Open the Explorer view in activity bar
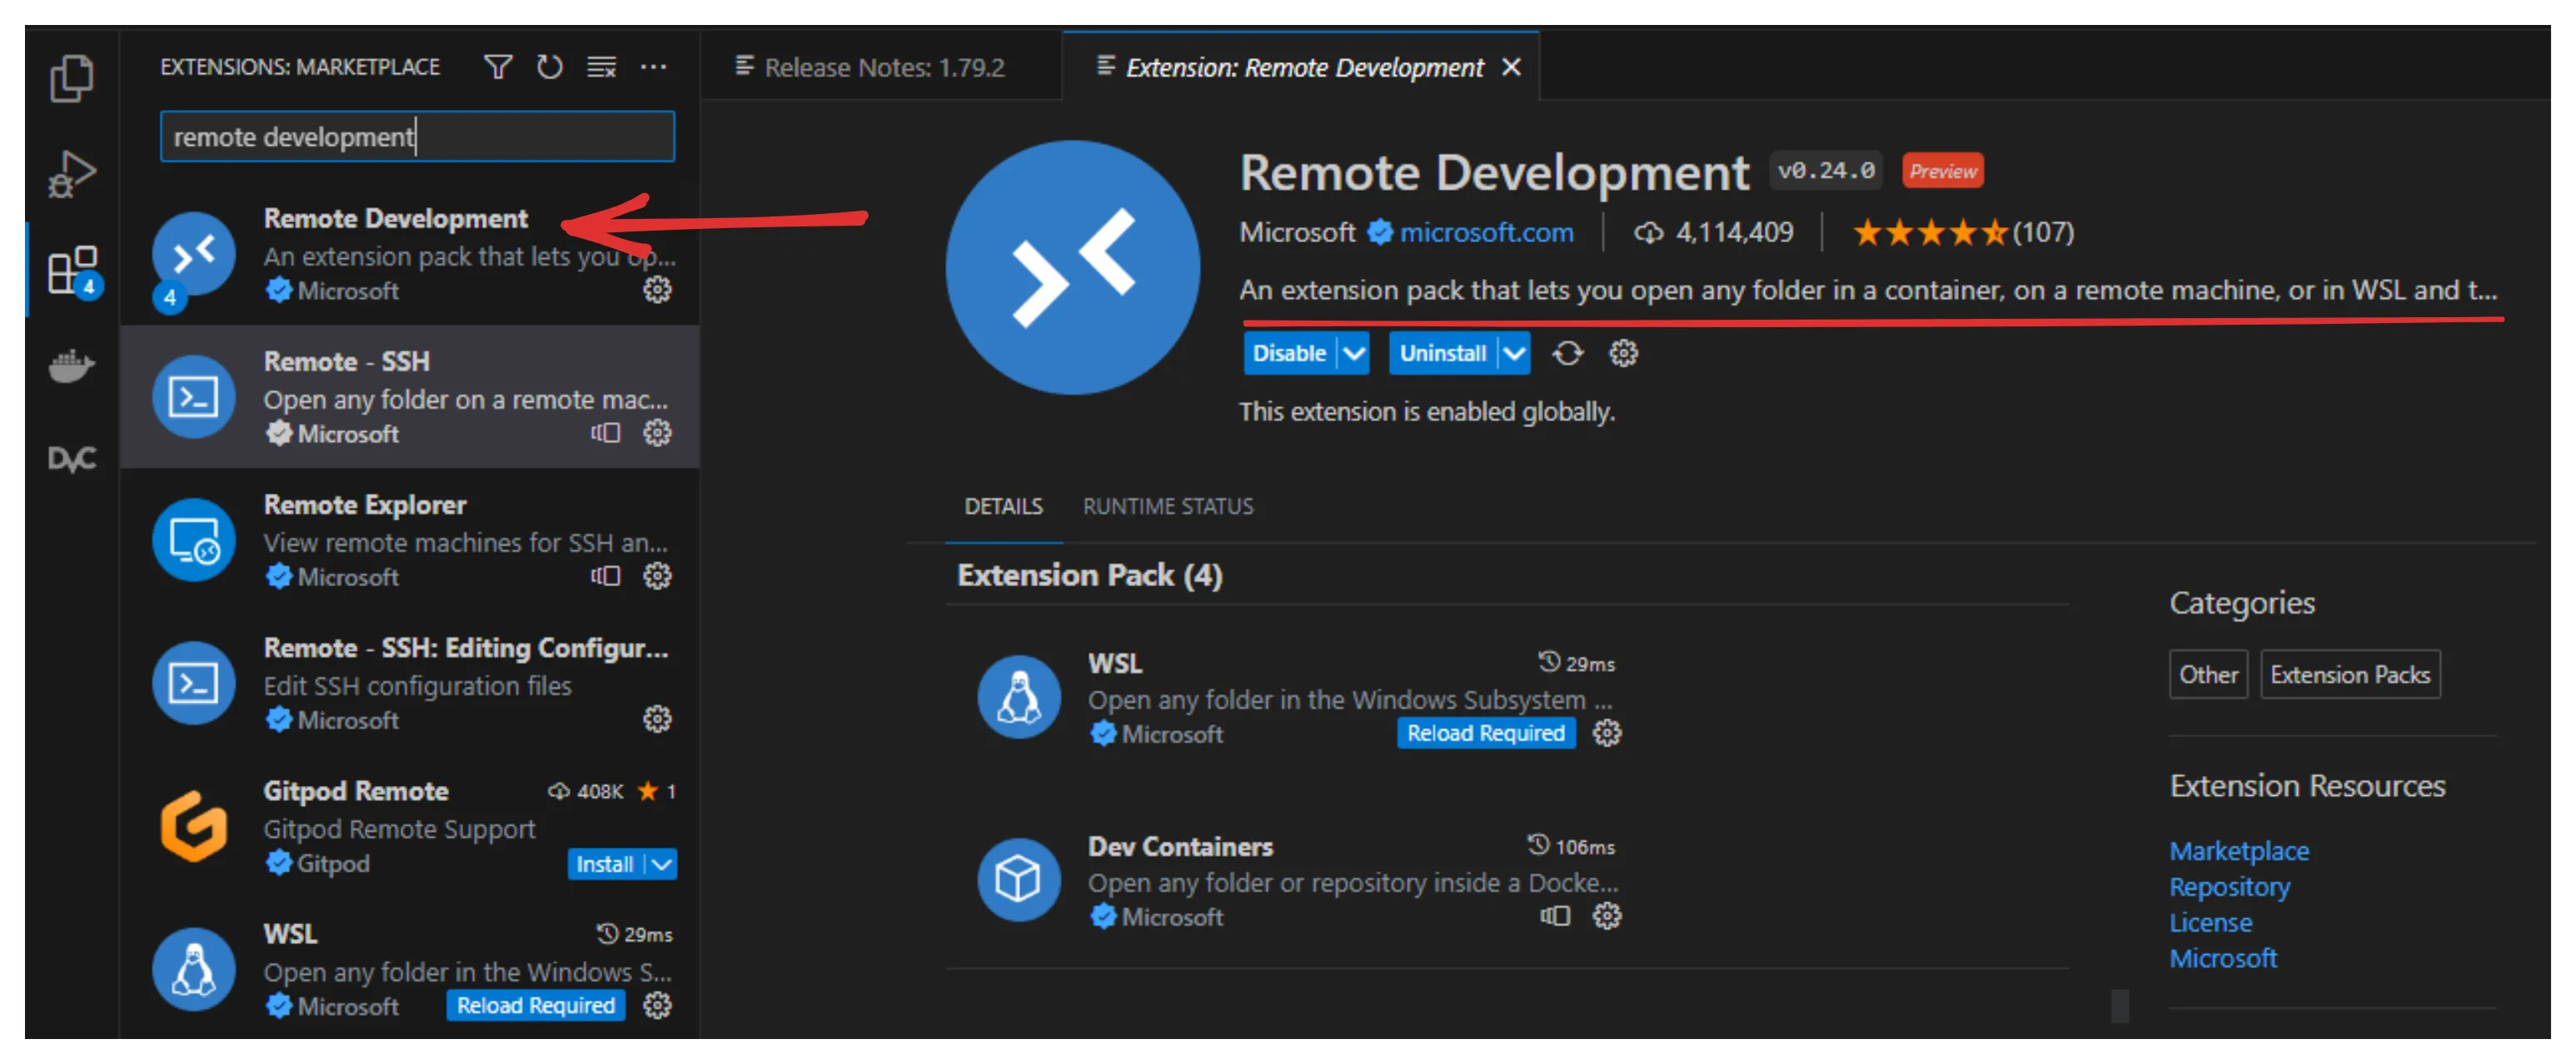 [x=71, y=78]
